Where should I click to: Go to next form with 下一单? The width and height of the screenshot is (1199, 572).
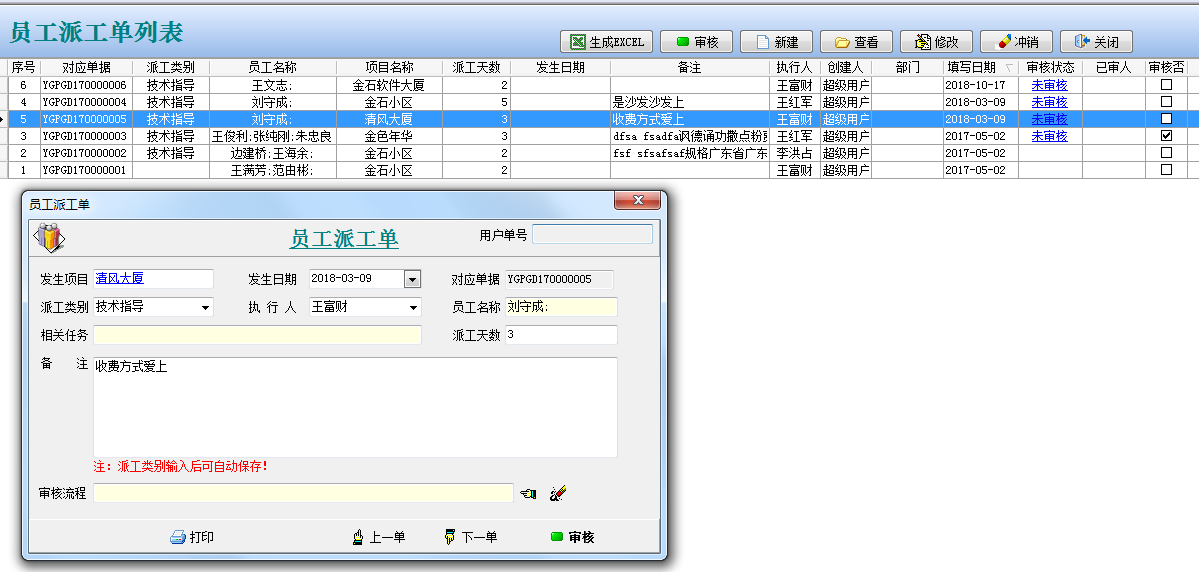point(471,537)
